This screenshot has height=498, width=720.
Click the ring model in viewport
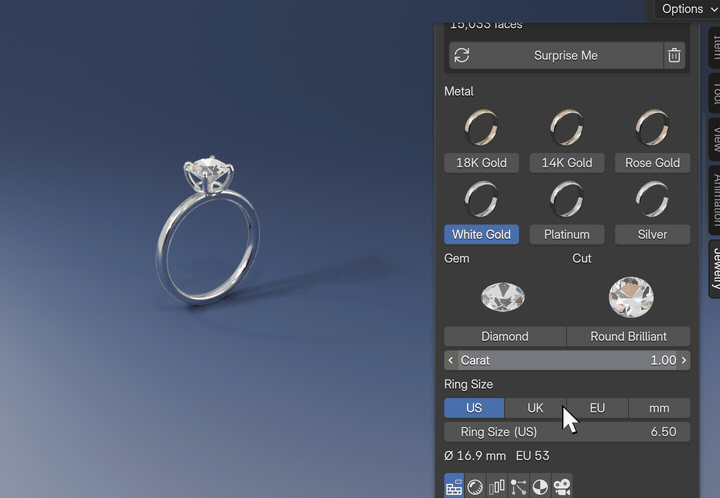pyautogui.click(x=208, y=231)
